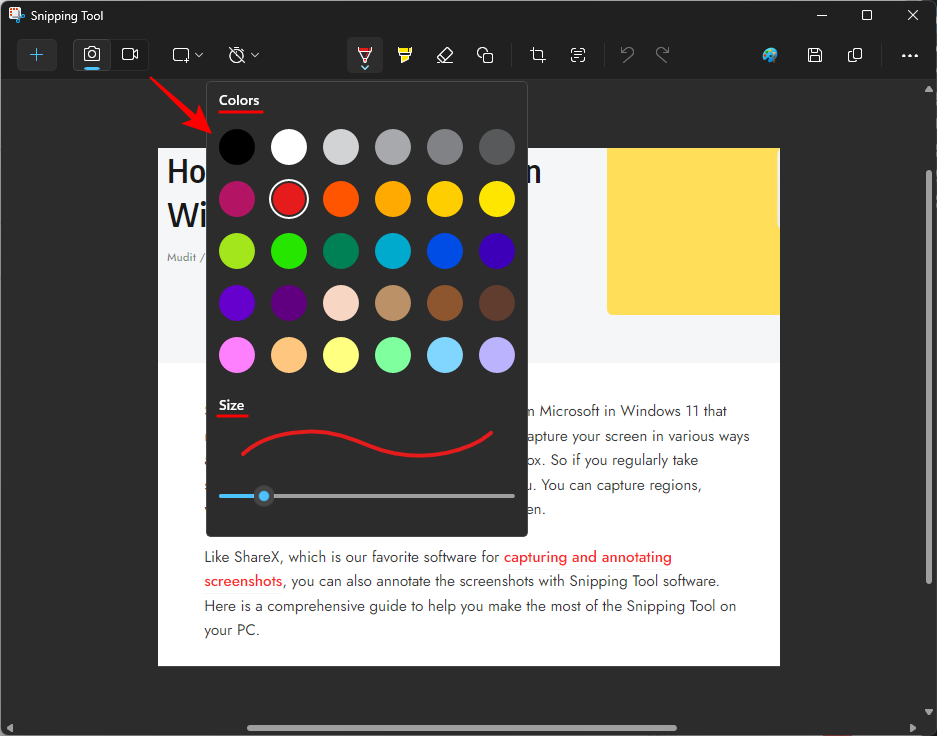Click the vertical scrollbar thumb
This screenshot has height=736, width=937.
click(929, 376)
